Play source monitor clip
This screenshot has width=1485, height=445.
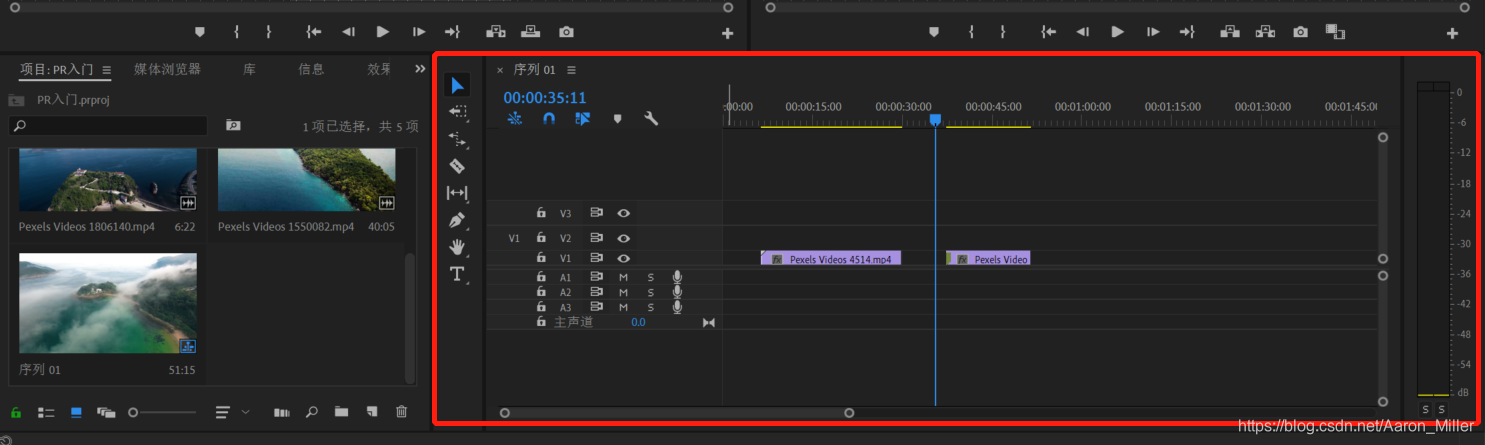(382, 32)
